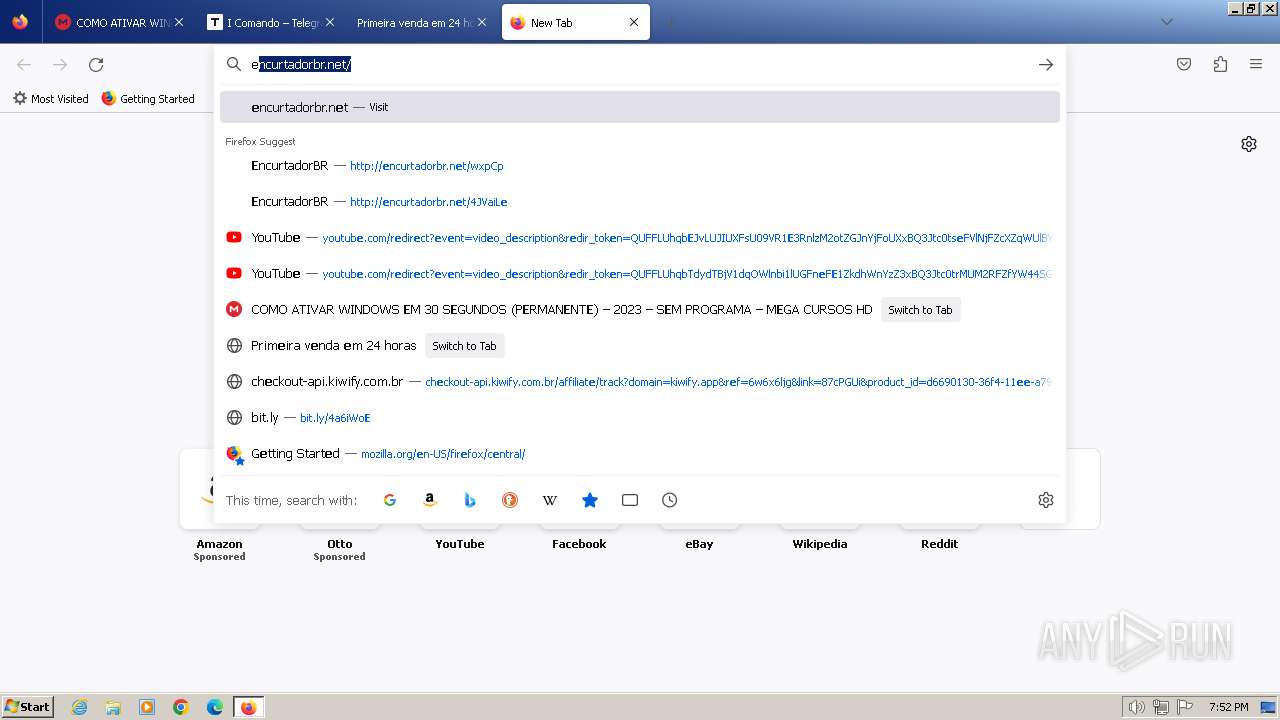Open network status in system tray
The image size is (1280, 720).
click(x=1161, y=707)
